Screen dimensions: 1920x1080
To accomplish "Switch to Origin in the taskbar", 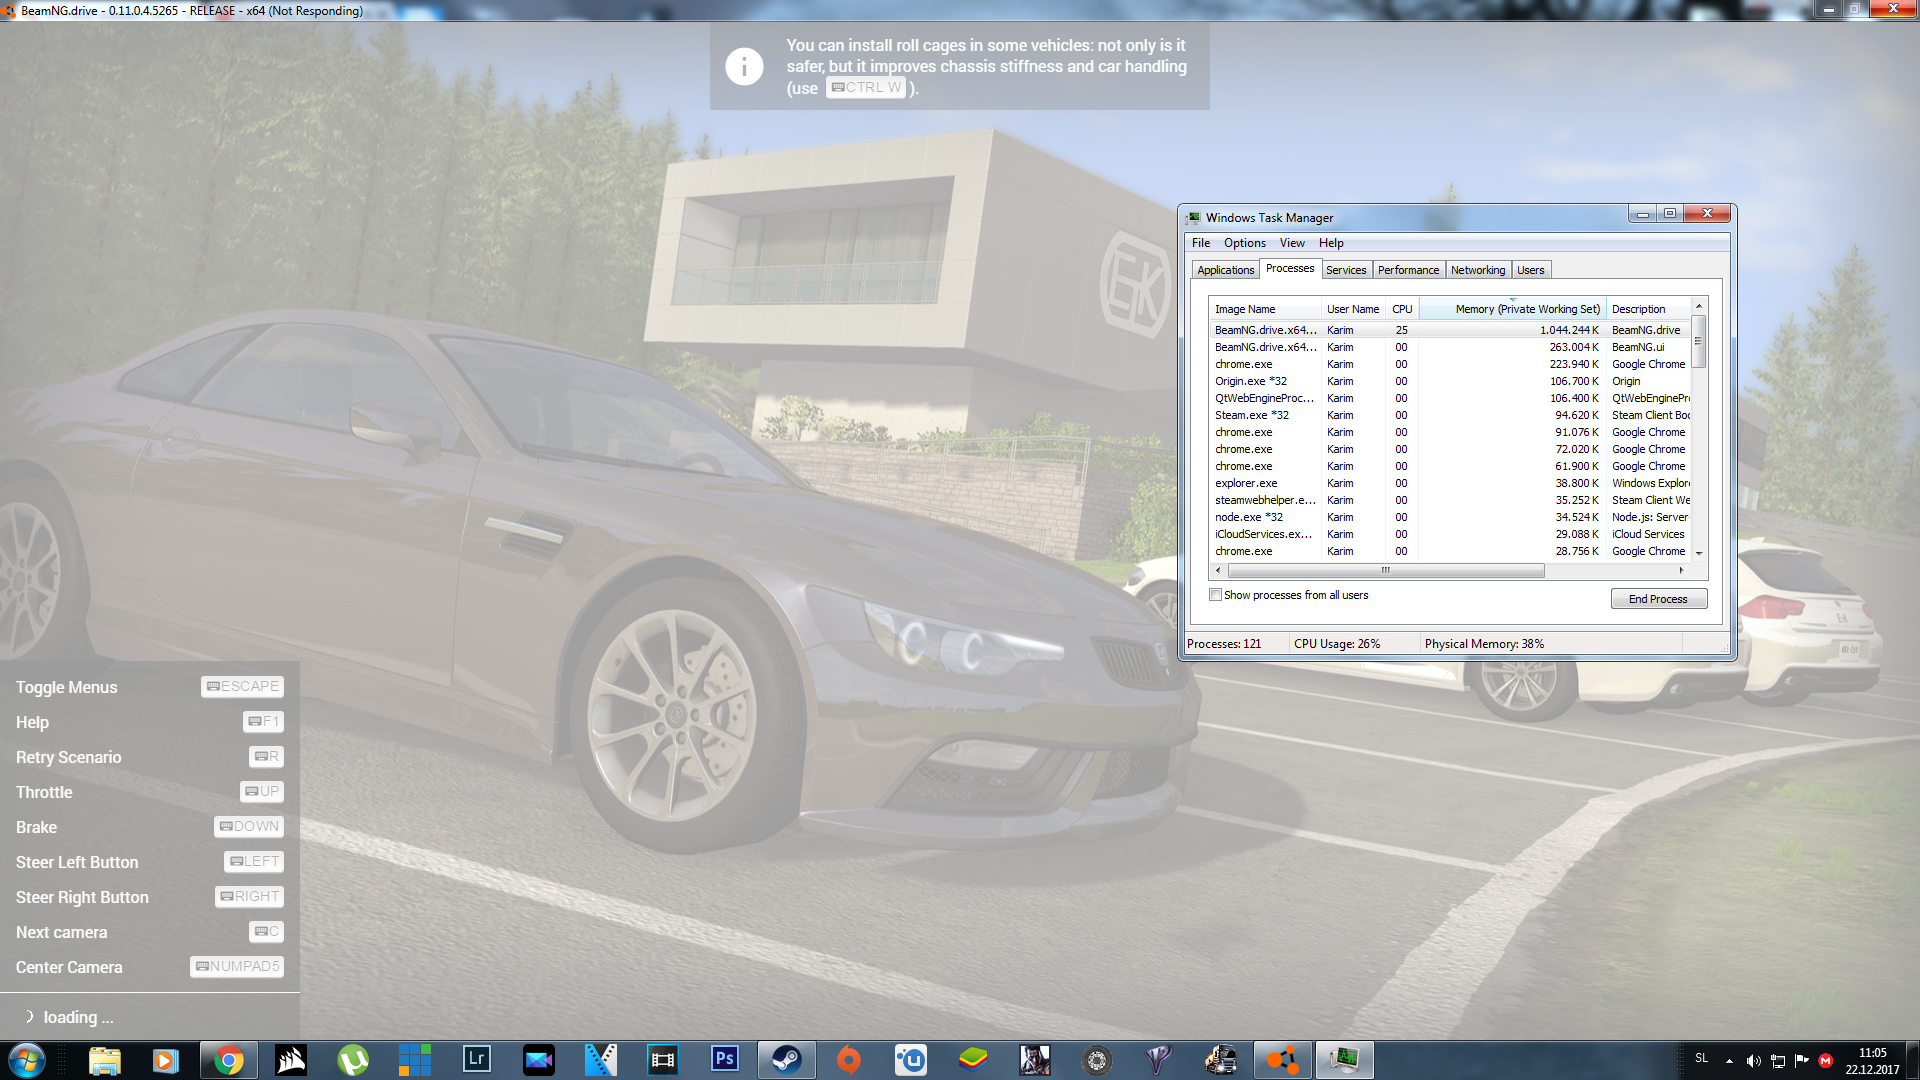I will point(848,1060).
